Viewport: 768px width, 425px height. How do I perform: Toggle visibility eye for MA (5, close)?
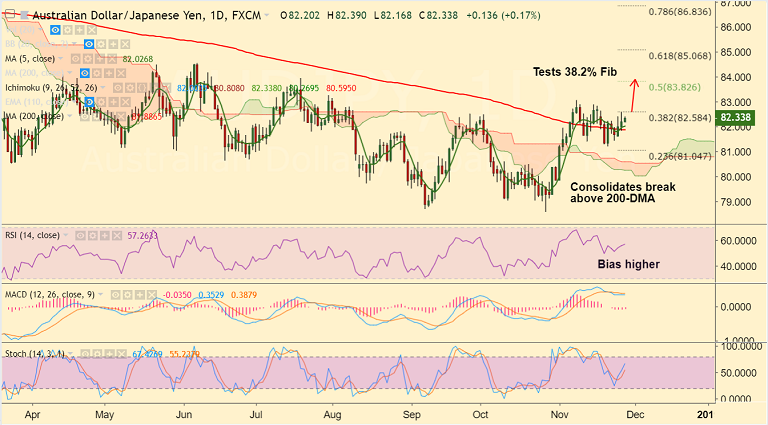click(x=75, y=59)
